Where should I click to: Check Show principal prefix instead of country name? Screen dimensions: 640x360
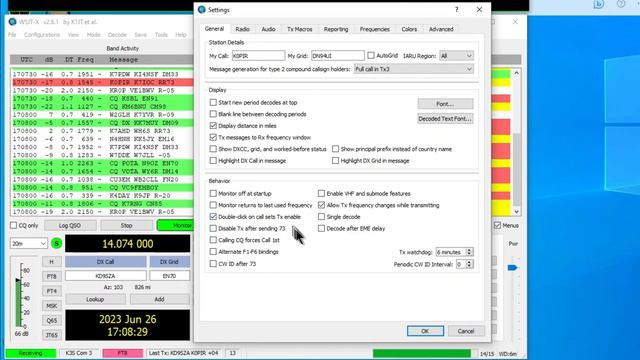[x=335, y=149]
